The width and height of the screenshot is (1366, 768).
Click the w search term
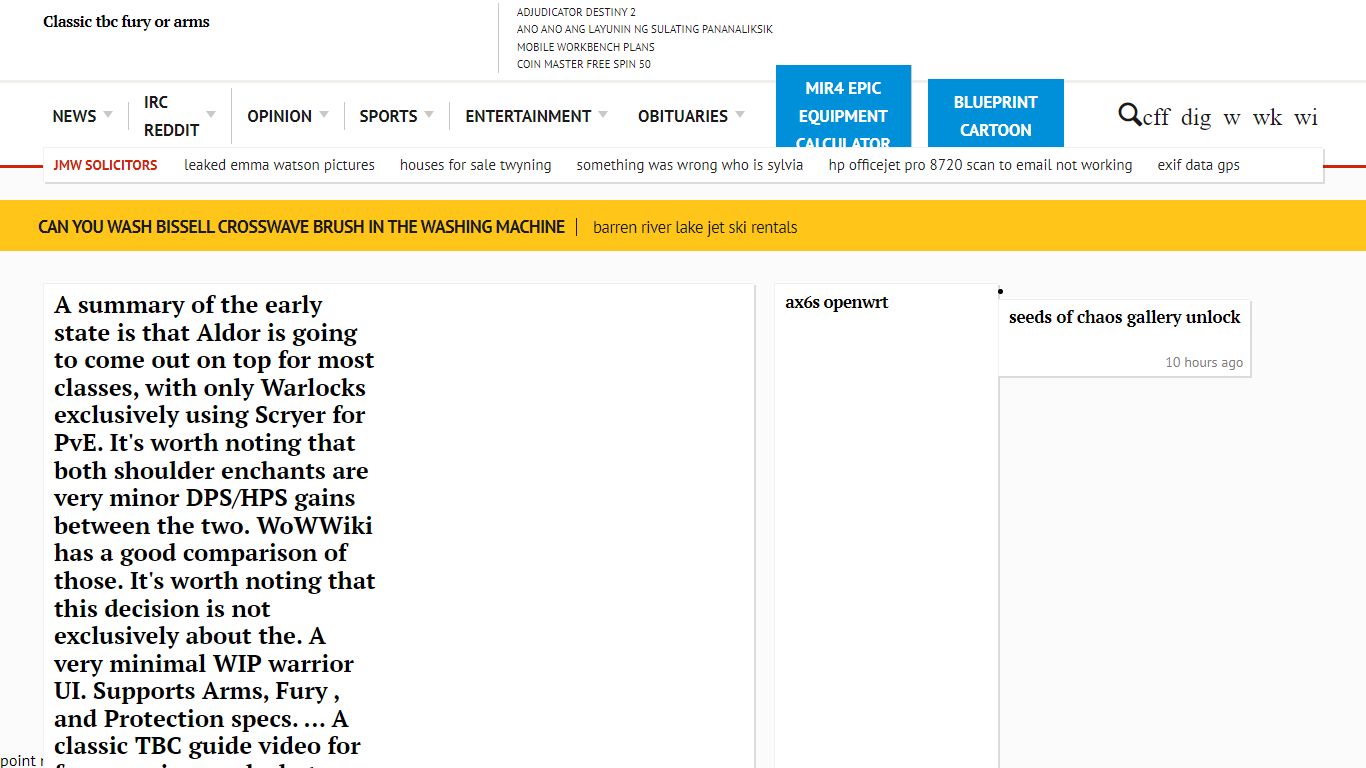click(1232, 118)
